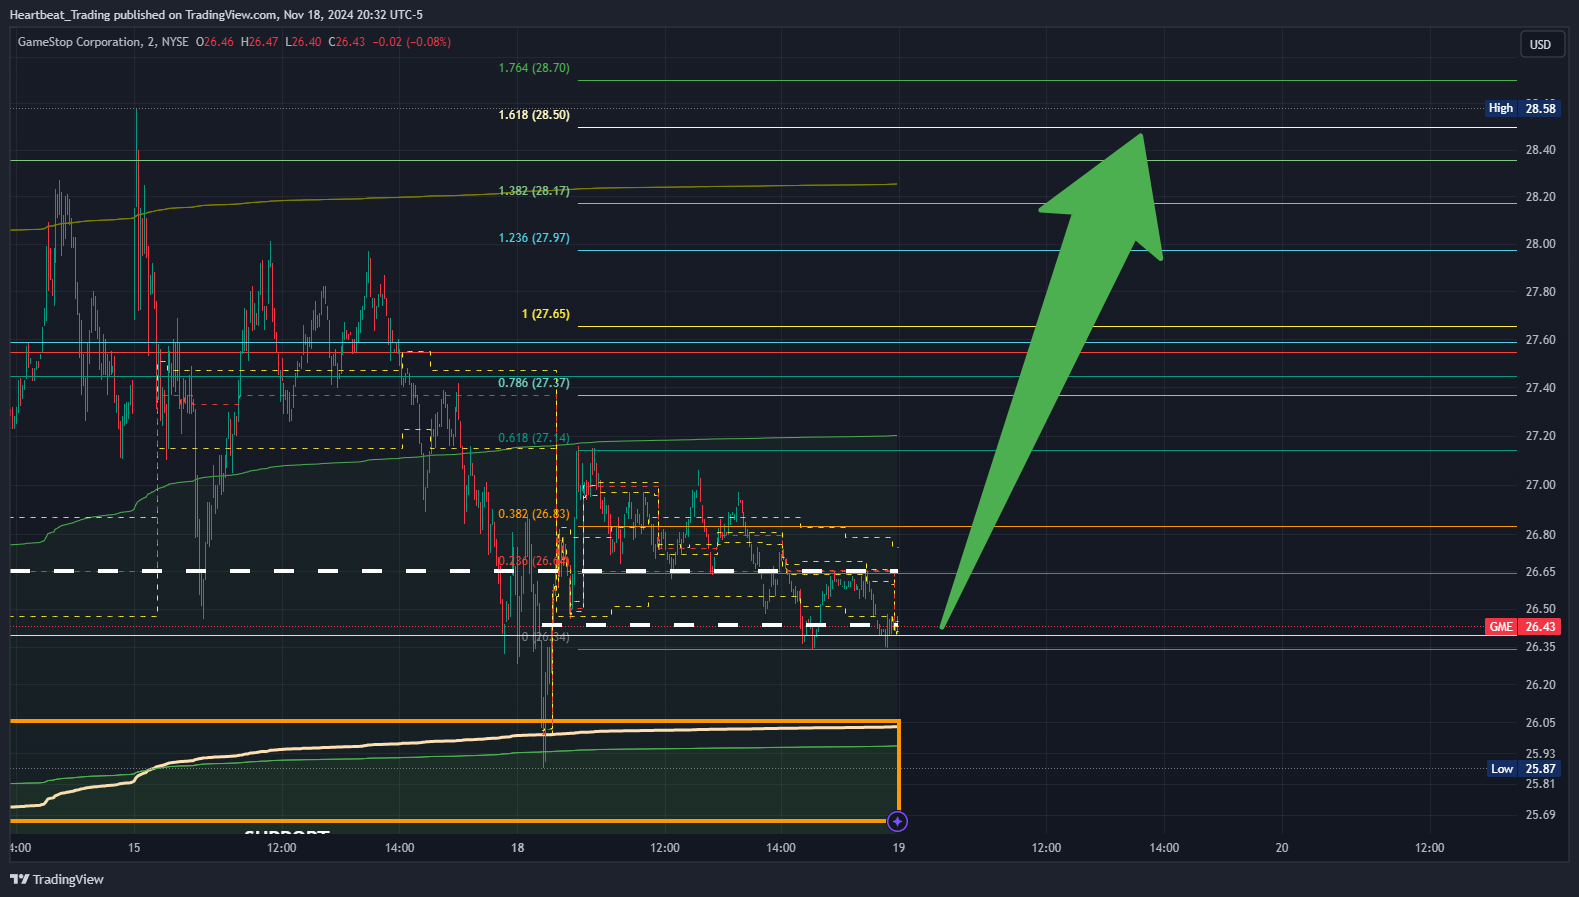Click 26.35 on the price scale
The image size is (1579, 897).
[x=1540, y=647]
